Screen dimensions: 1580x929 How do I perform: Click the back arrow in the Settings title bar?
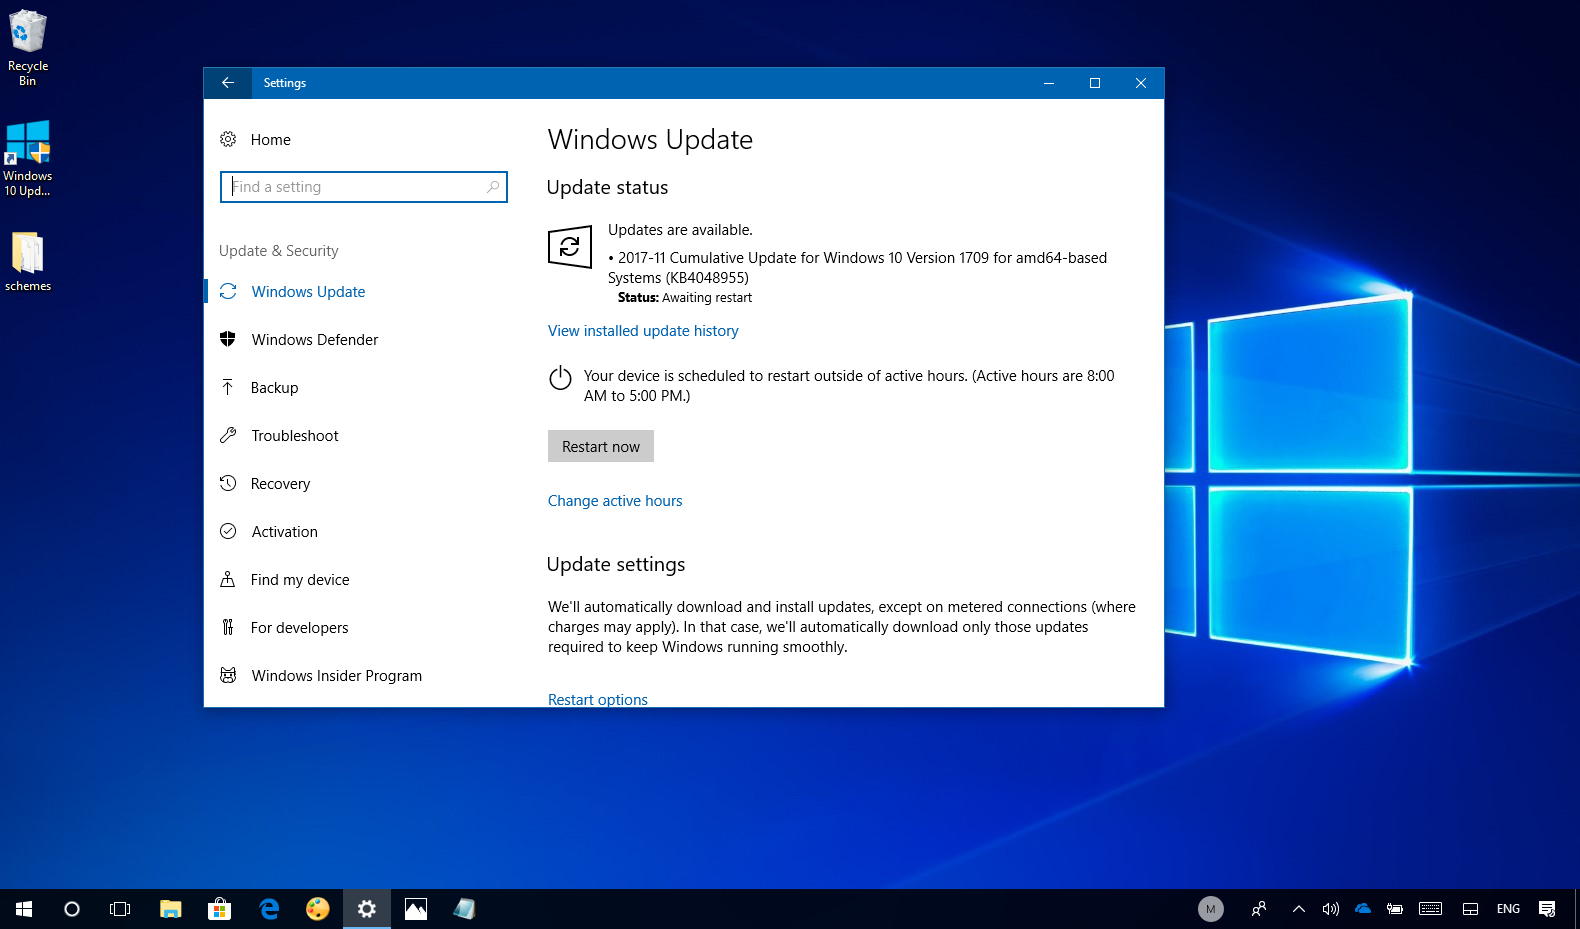coord(228,83)
